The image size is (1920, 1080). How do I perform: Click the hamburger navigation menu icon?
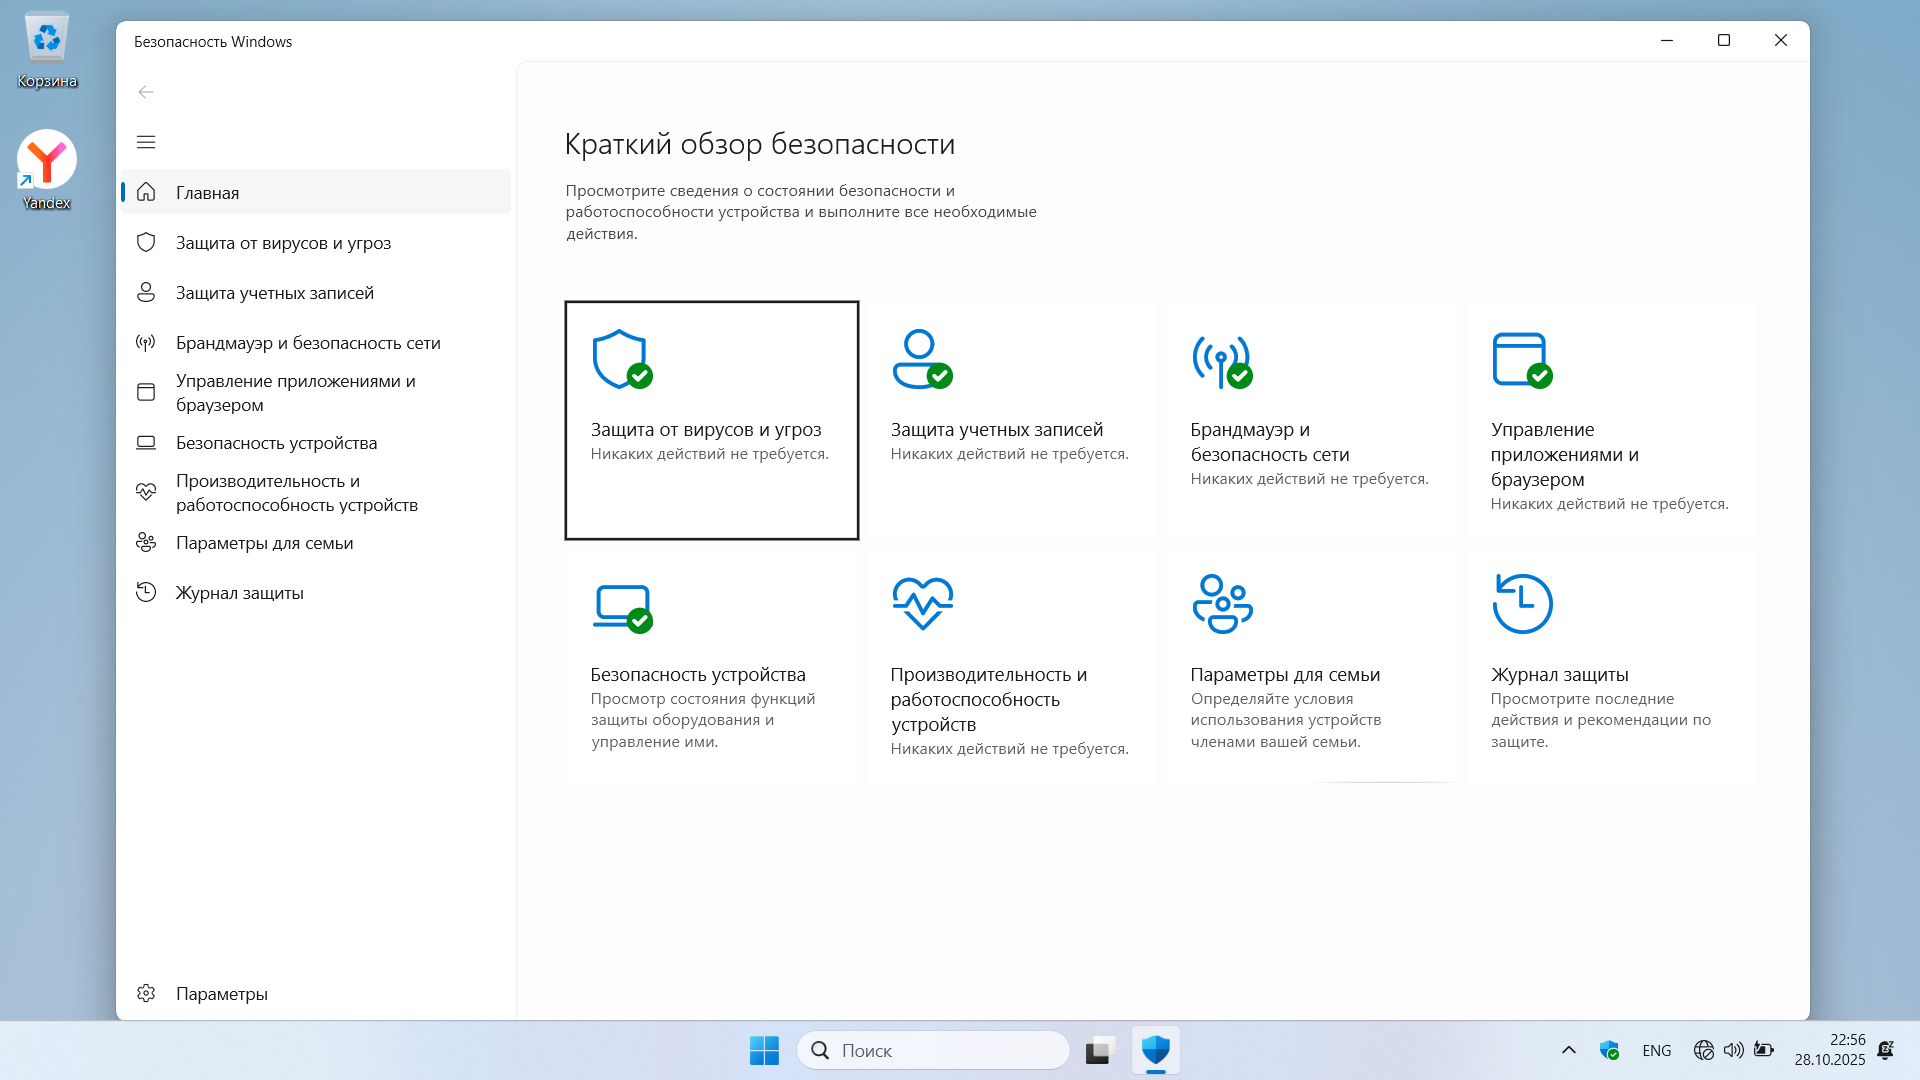[146, 142]
